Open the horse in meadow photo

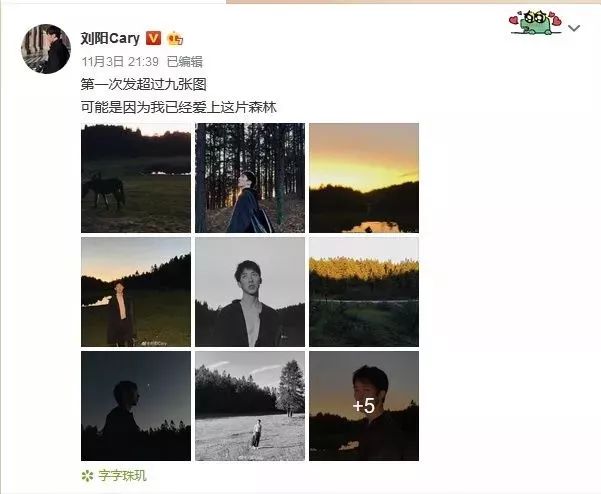136,178
